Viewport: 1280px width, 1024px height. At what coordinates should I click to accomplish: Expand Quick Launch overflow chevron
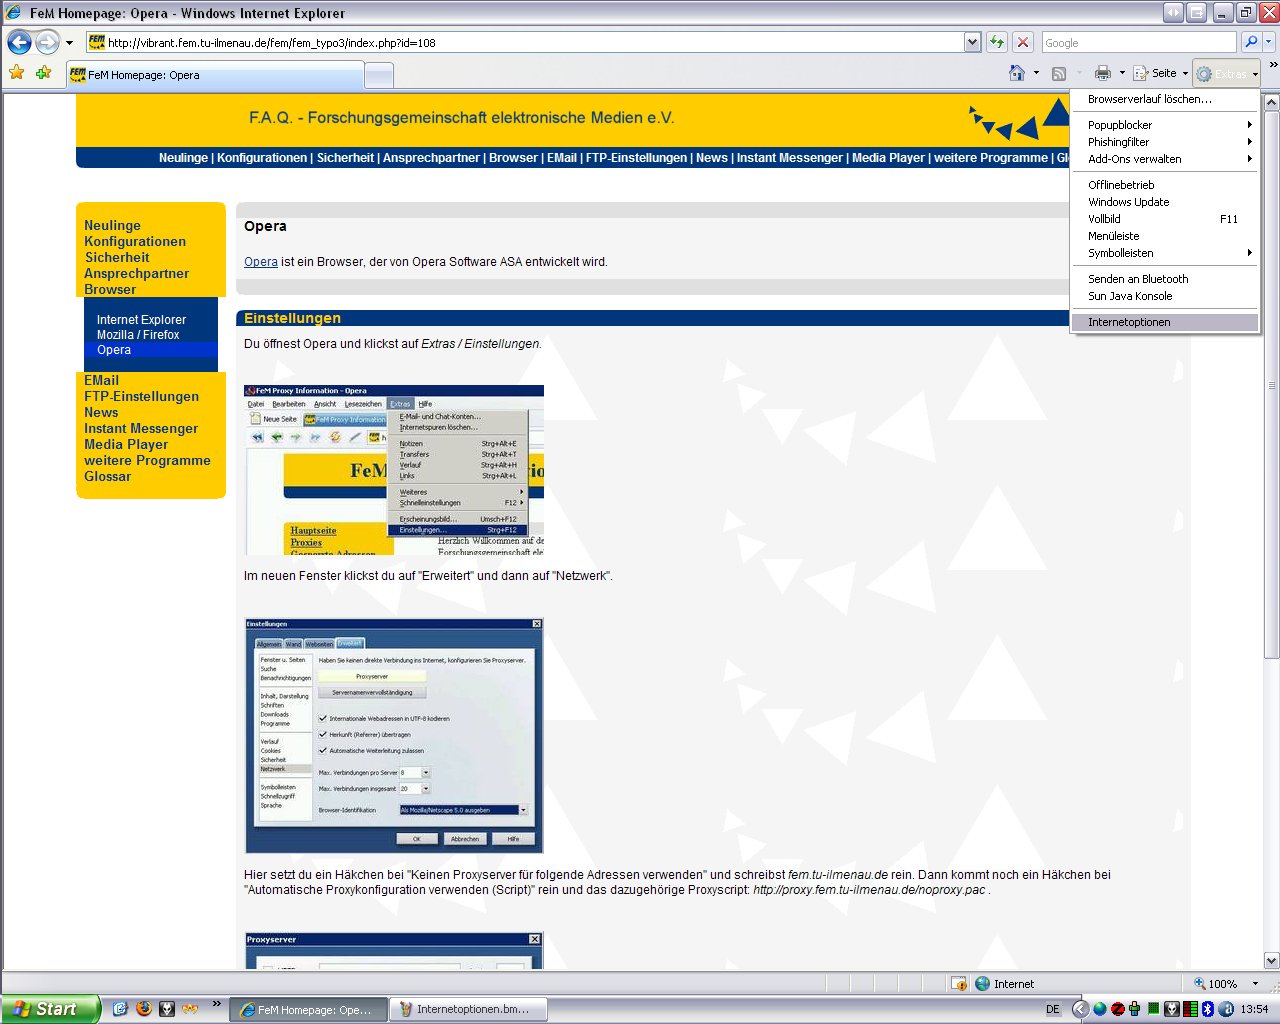click(x=216, y=1004)
